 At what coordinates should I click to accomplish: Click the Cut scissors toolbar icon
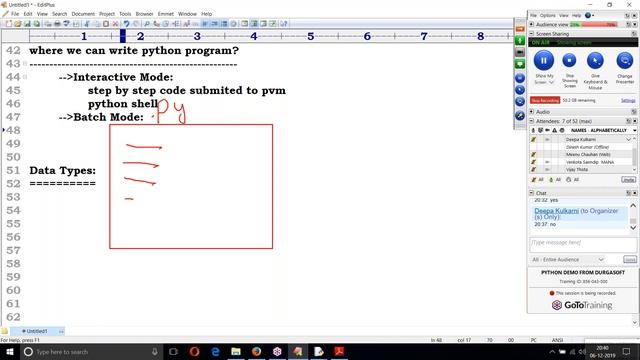pyautogui.click(x=87, y=24)
